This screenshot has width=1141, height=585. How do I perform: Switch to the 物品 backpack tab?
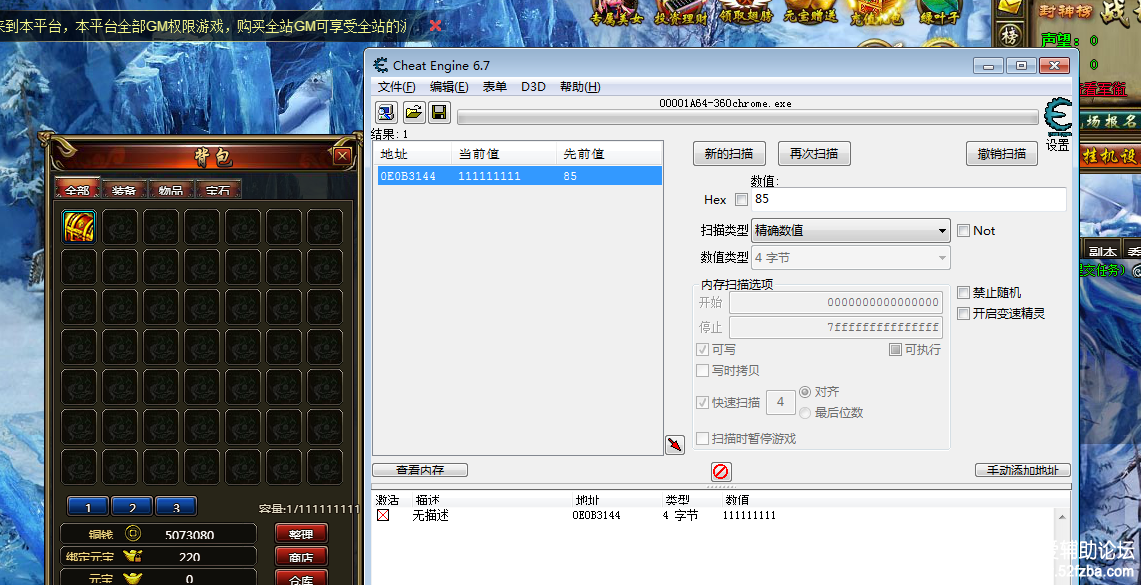point(170,189)
